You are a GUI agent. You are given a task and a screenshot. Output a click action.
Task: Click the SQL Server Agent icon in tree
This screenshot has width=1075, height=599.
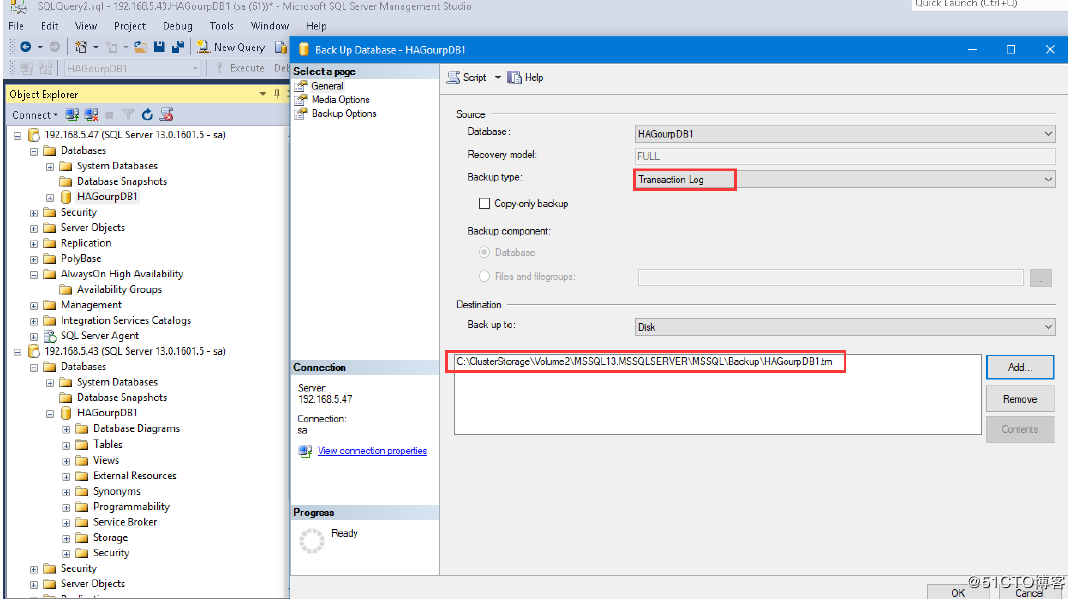coord(50,336)
